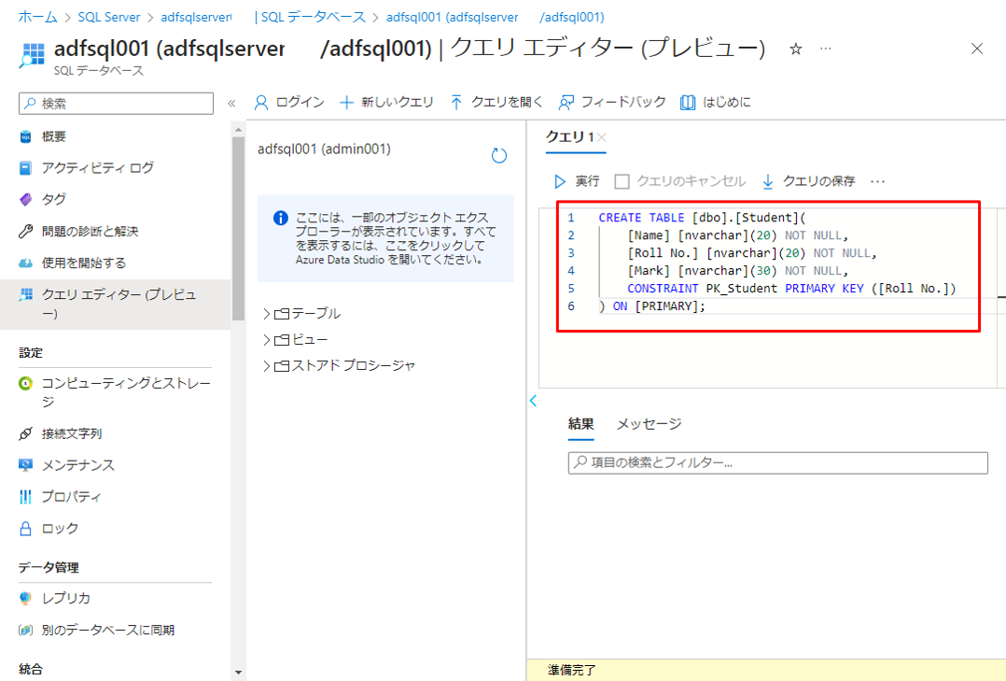Expand the ビュー tree node
1006x681 pixels.
coord(267,339)
